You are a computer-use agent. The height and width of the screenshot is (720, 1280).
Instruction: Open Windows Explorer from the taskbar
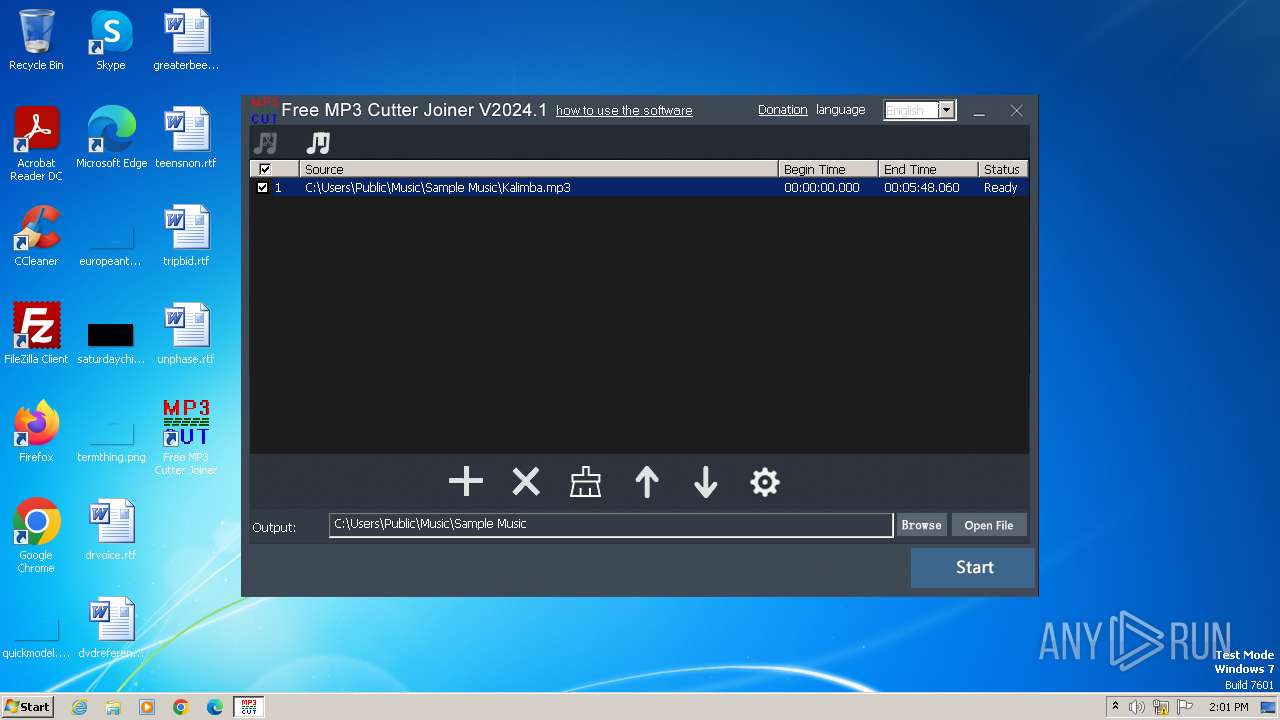click(113, 707)
